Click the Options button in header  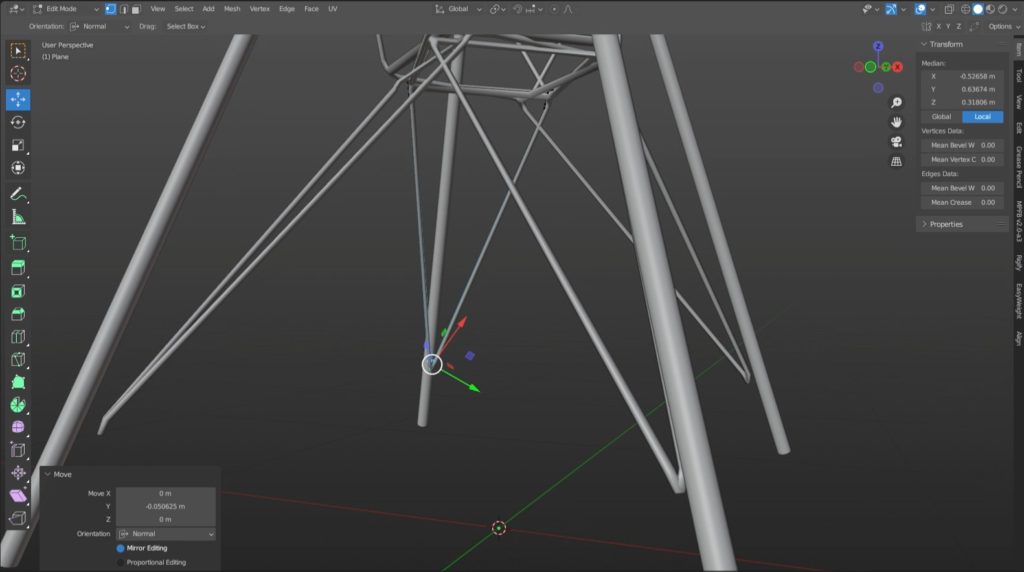(x=1003, y=27)
